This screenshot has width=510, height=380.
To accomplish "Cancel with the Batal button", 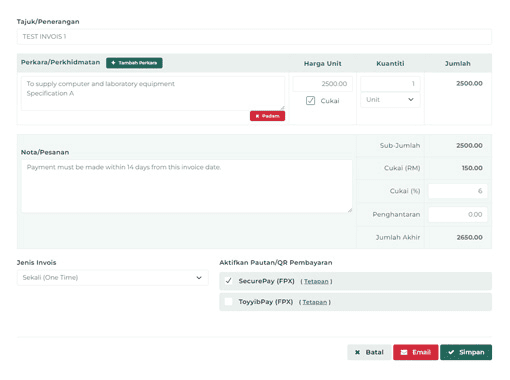I will 369,352.
